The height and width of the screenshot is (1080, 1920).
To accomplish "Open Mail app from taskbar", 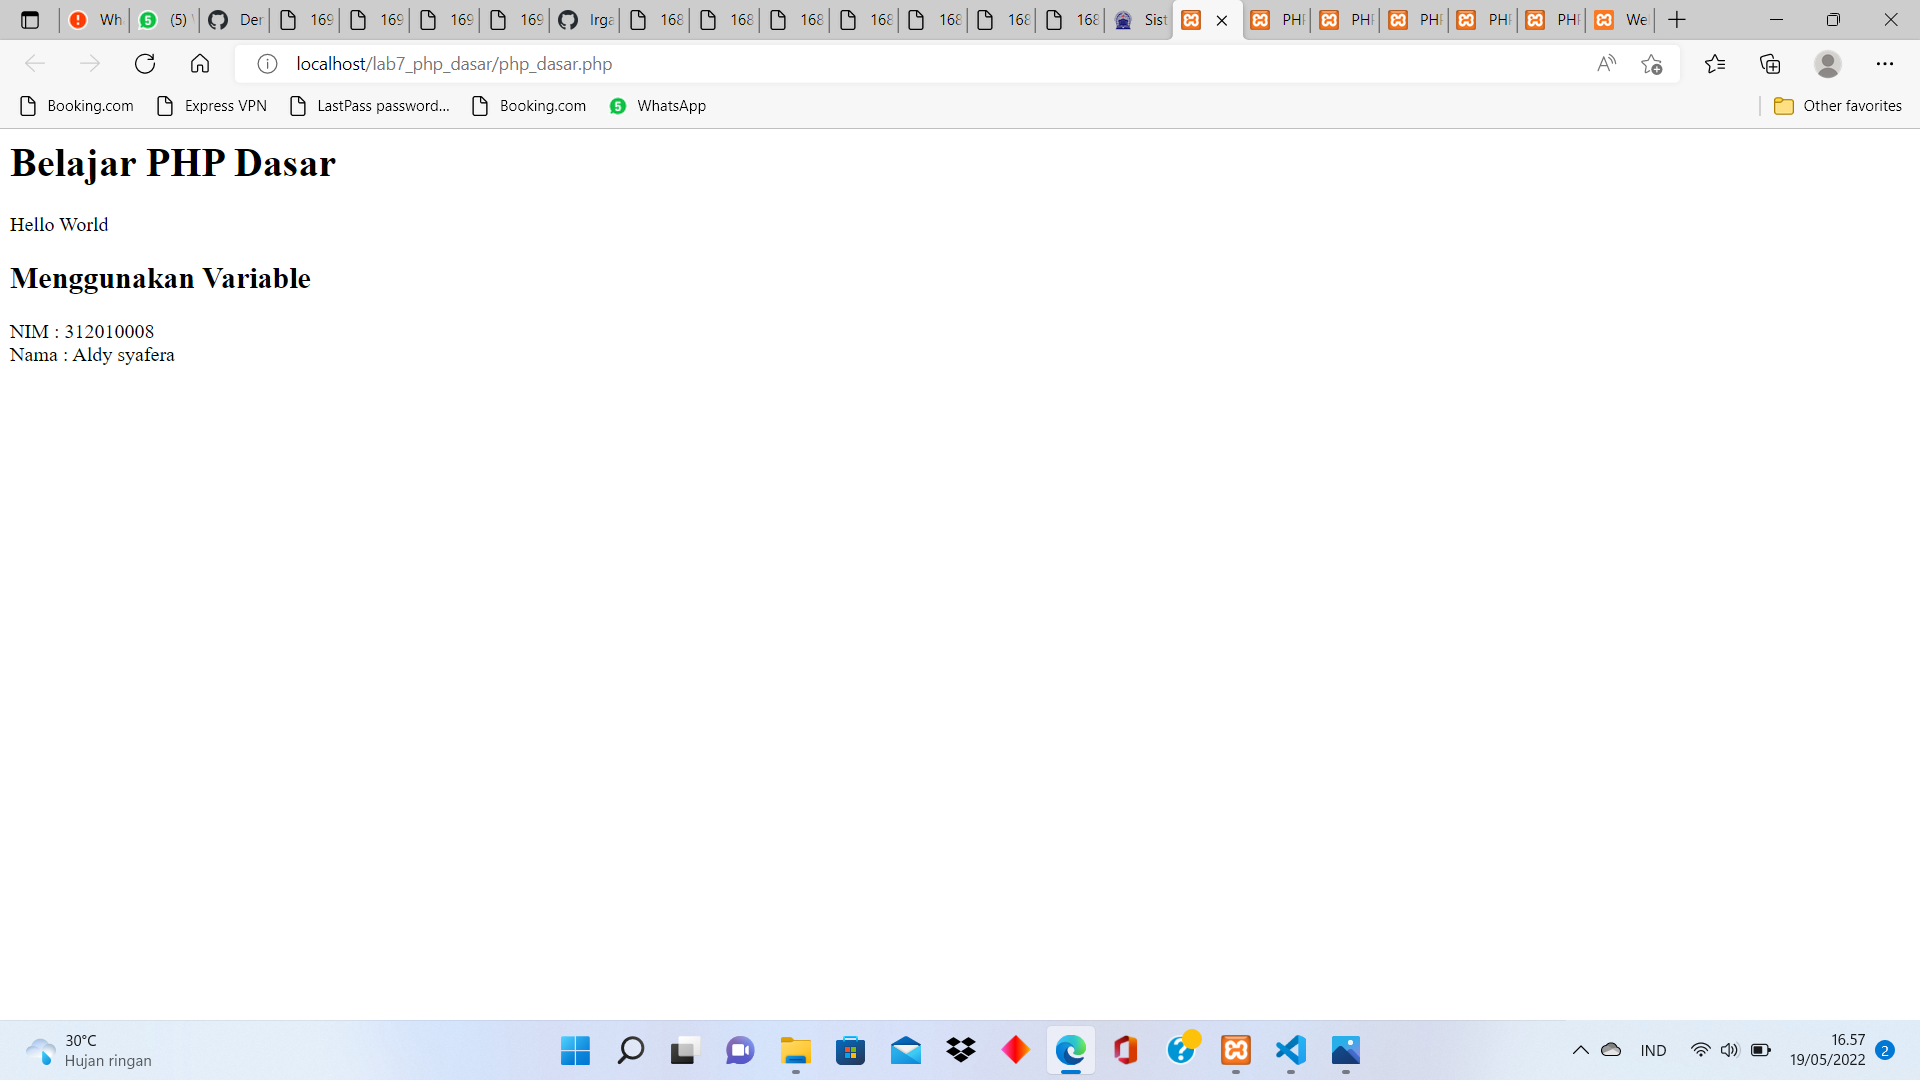I will [x=906, y=1050].
